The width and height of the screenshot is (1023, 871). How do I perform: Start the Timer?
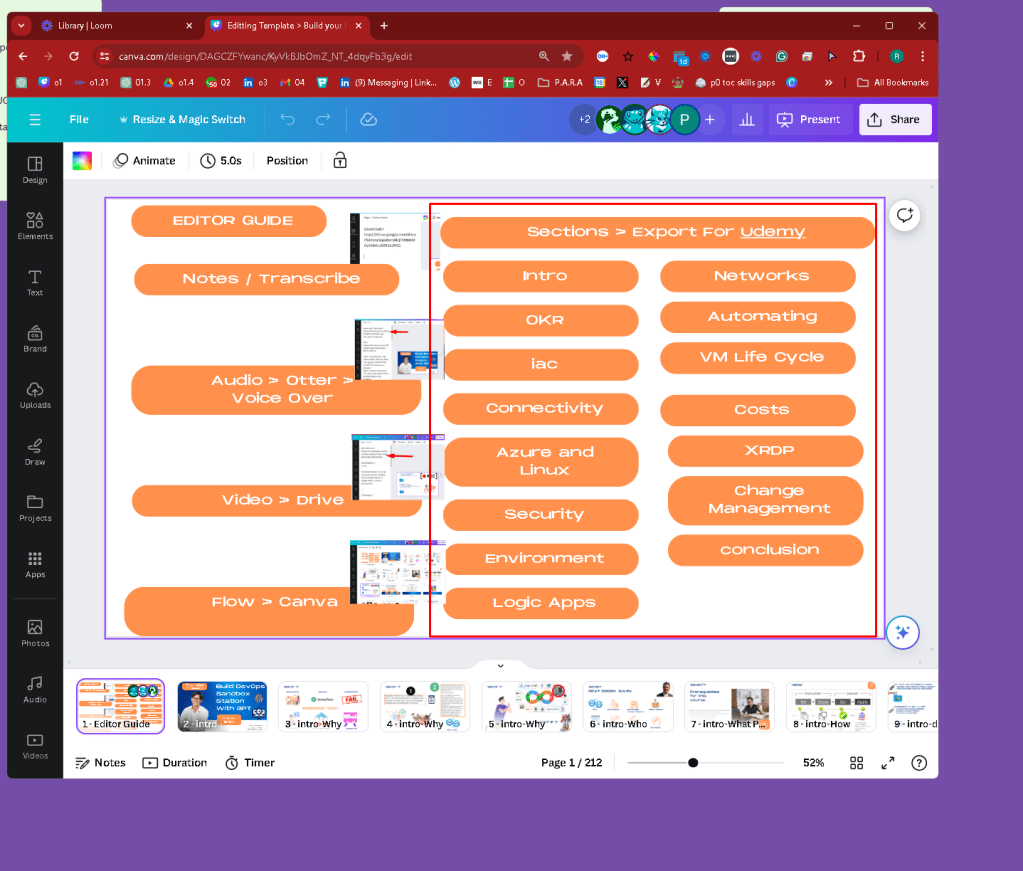tap(250, 763)
